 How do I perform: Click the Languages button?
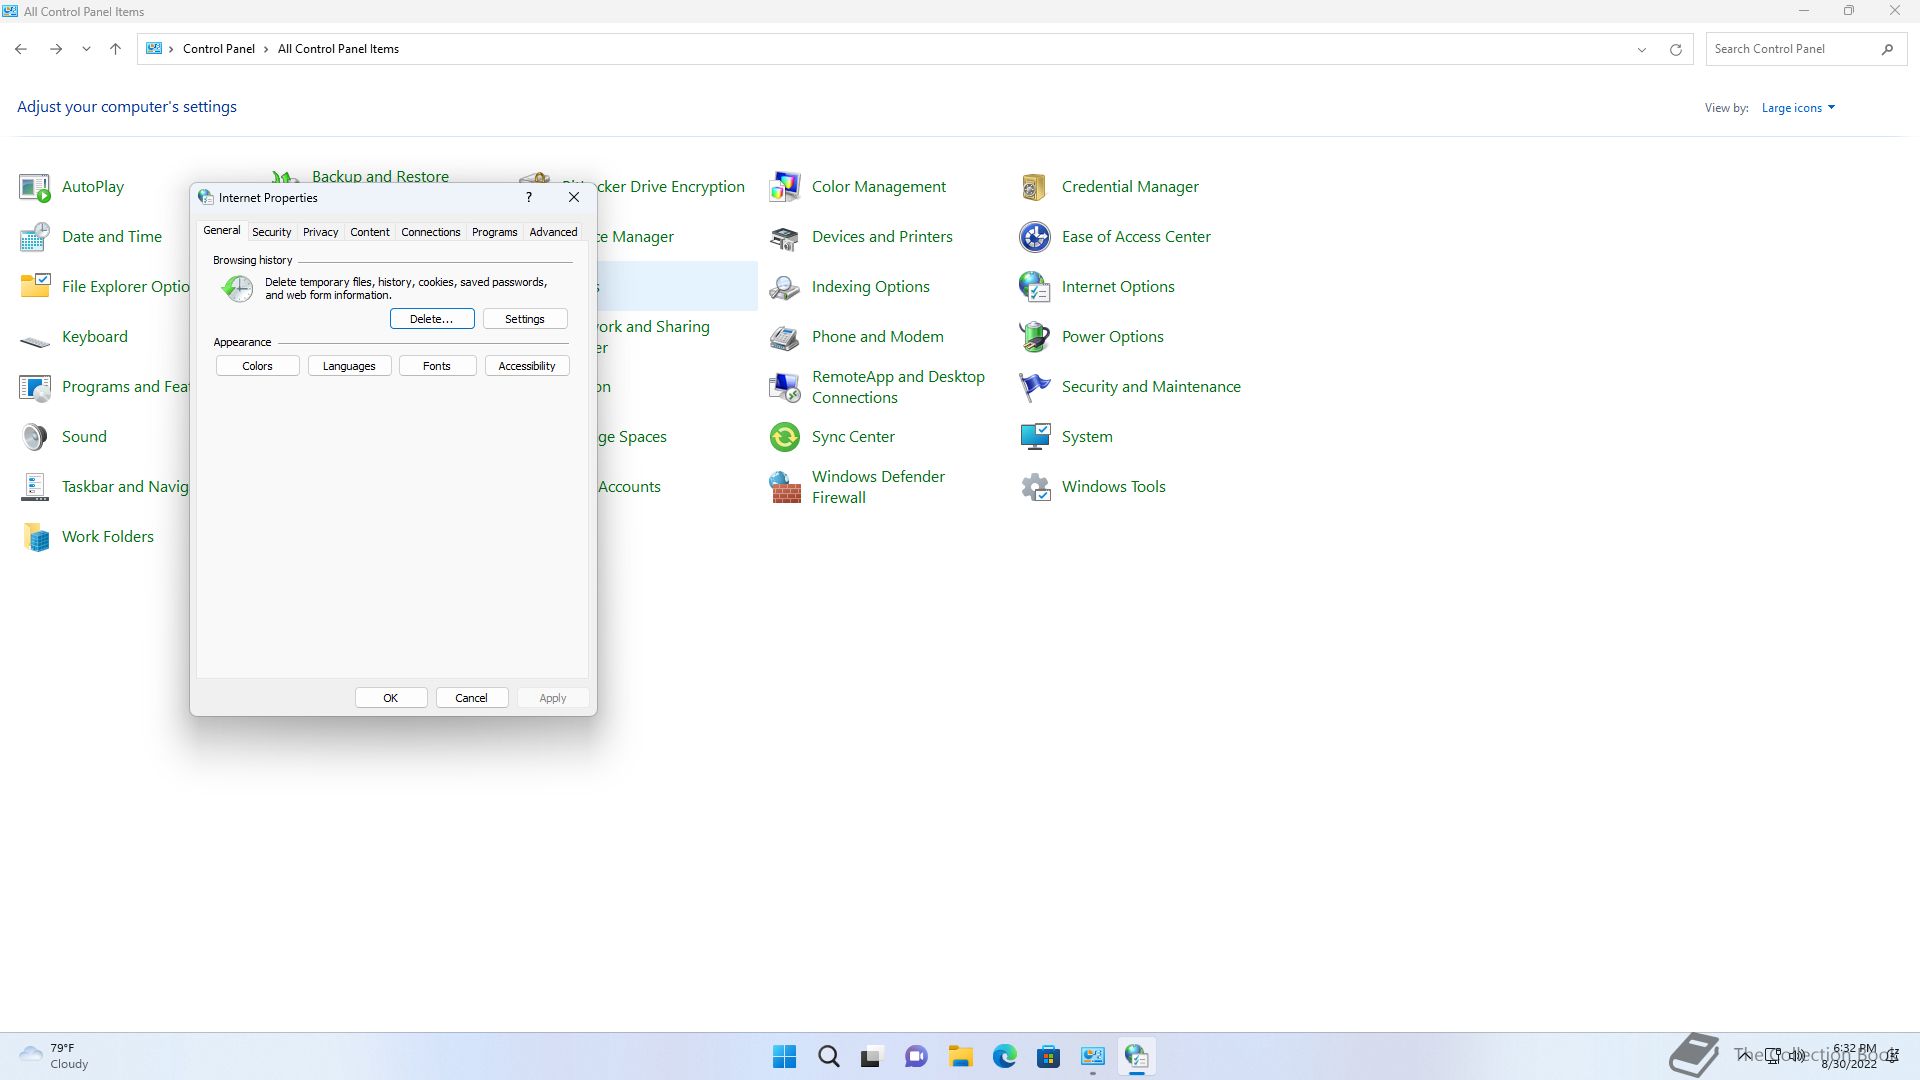pyautogui.click(x=349, y=366)
